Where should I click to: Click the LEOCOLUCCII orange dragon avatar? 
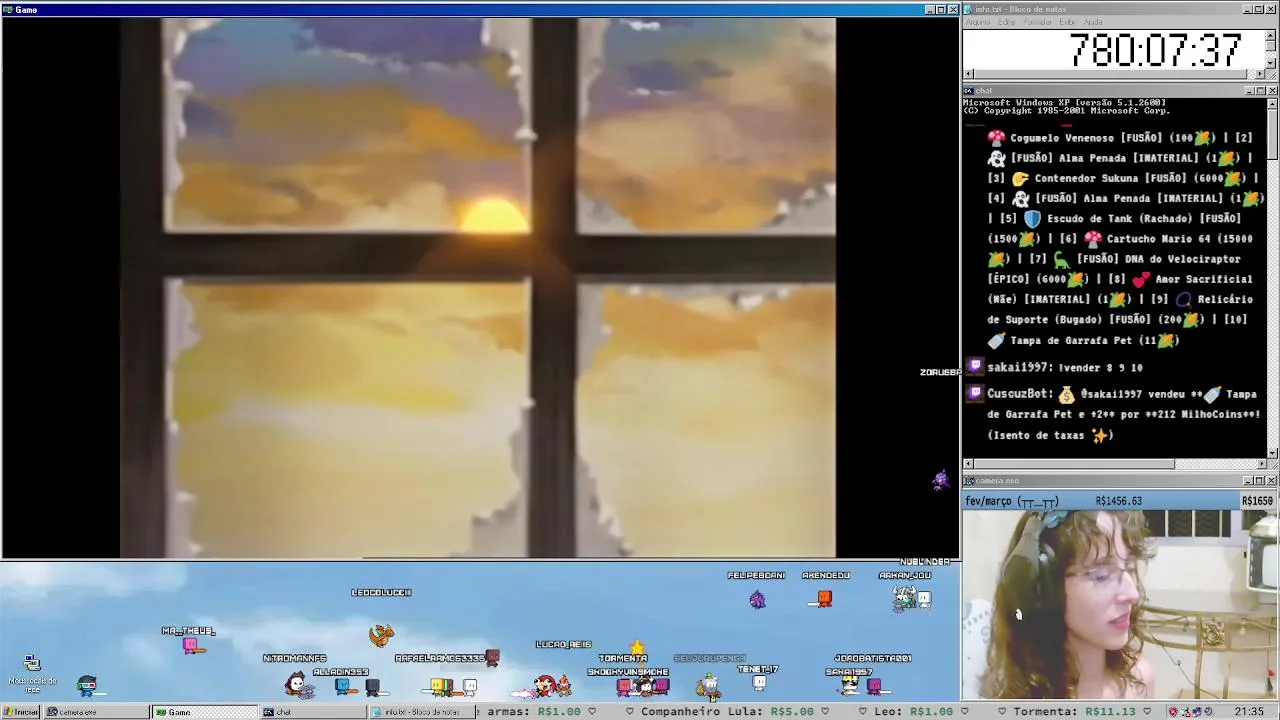click(381, 634)
